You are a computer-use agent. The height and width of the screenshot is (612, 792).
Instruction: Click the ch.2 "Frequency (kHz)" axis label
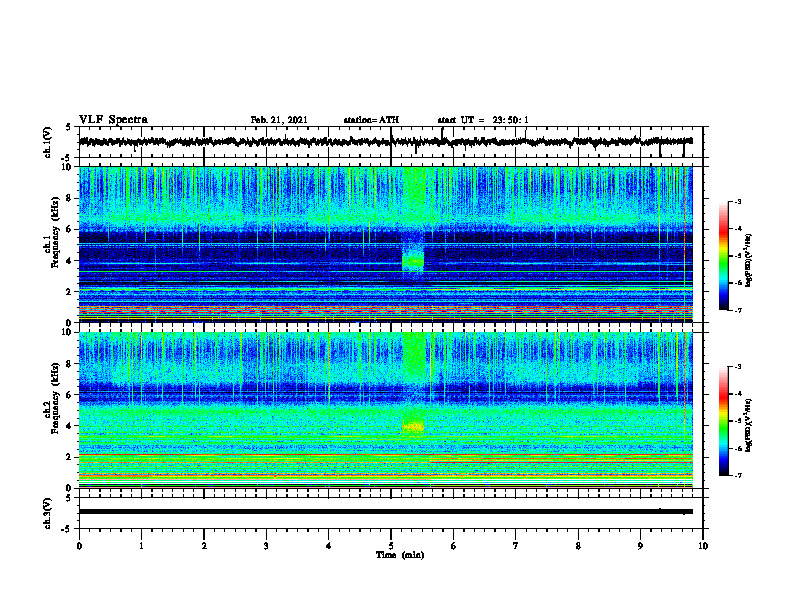click(x=55, y=397)
